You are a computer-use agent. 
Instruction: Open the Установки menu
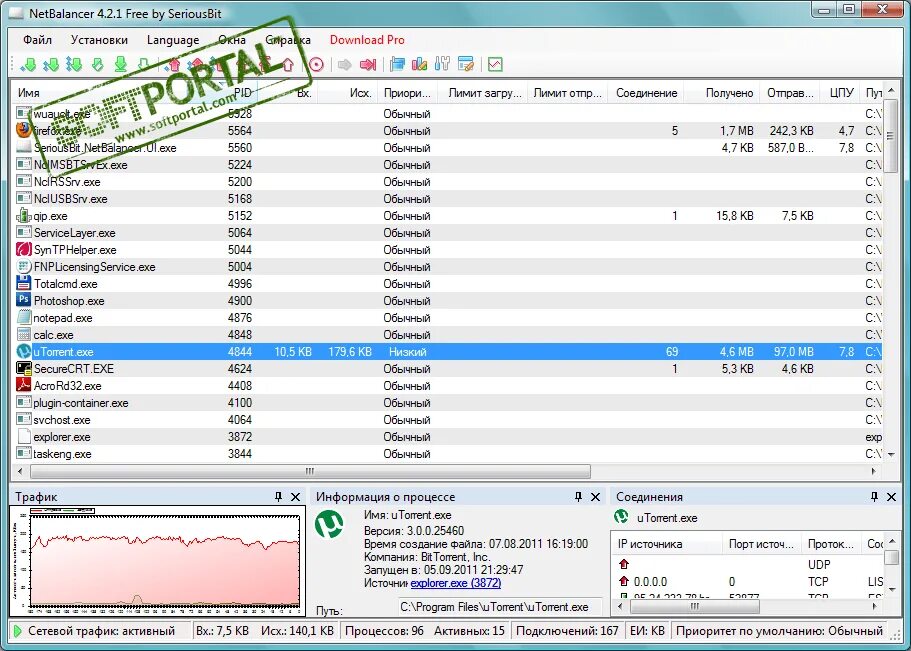99,40
